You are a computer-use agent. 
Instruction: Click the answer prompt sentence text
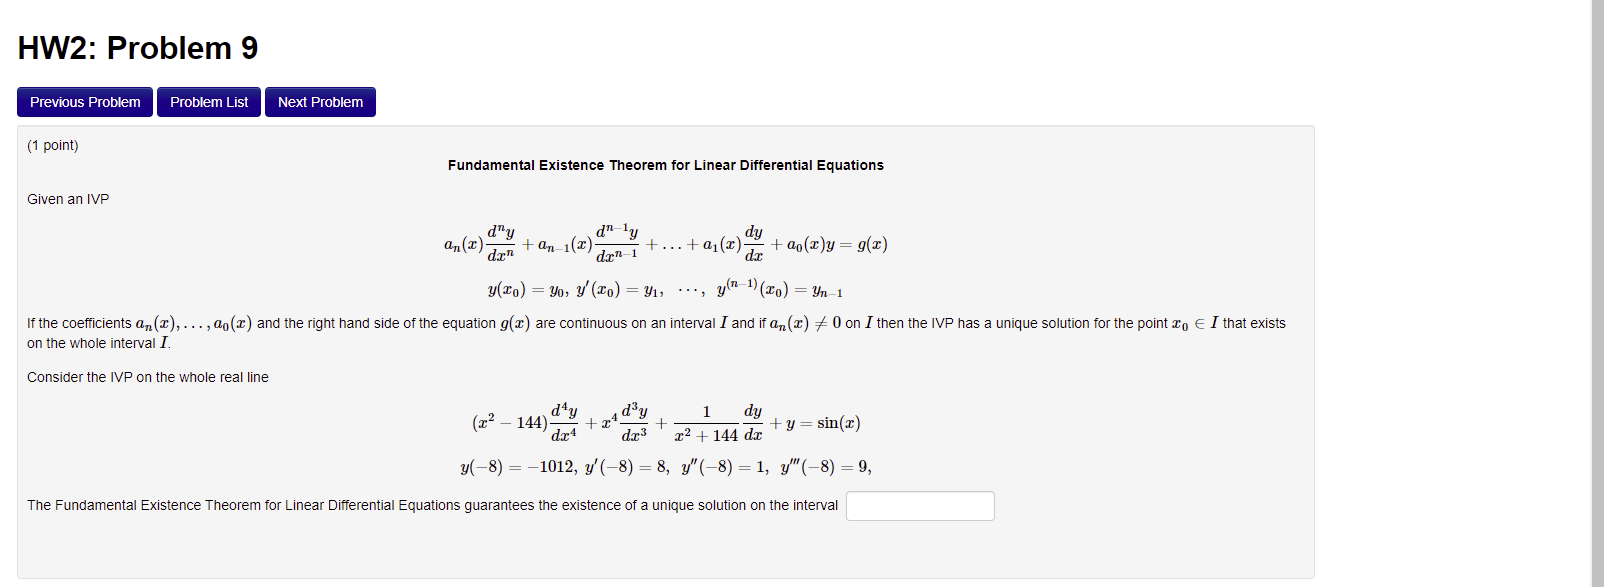[x=430, y=505]
